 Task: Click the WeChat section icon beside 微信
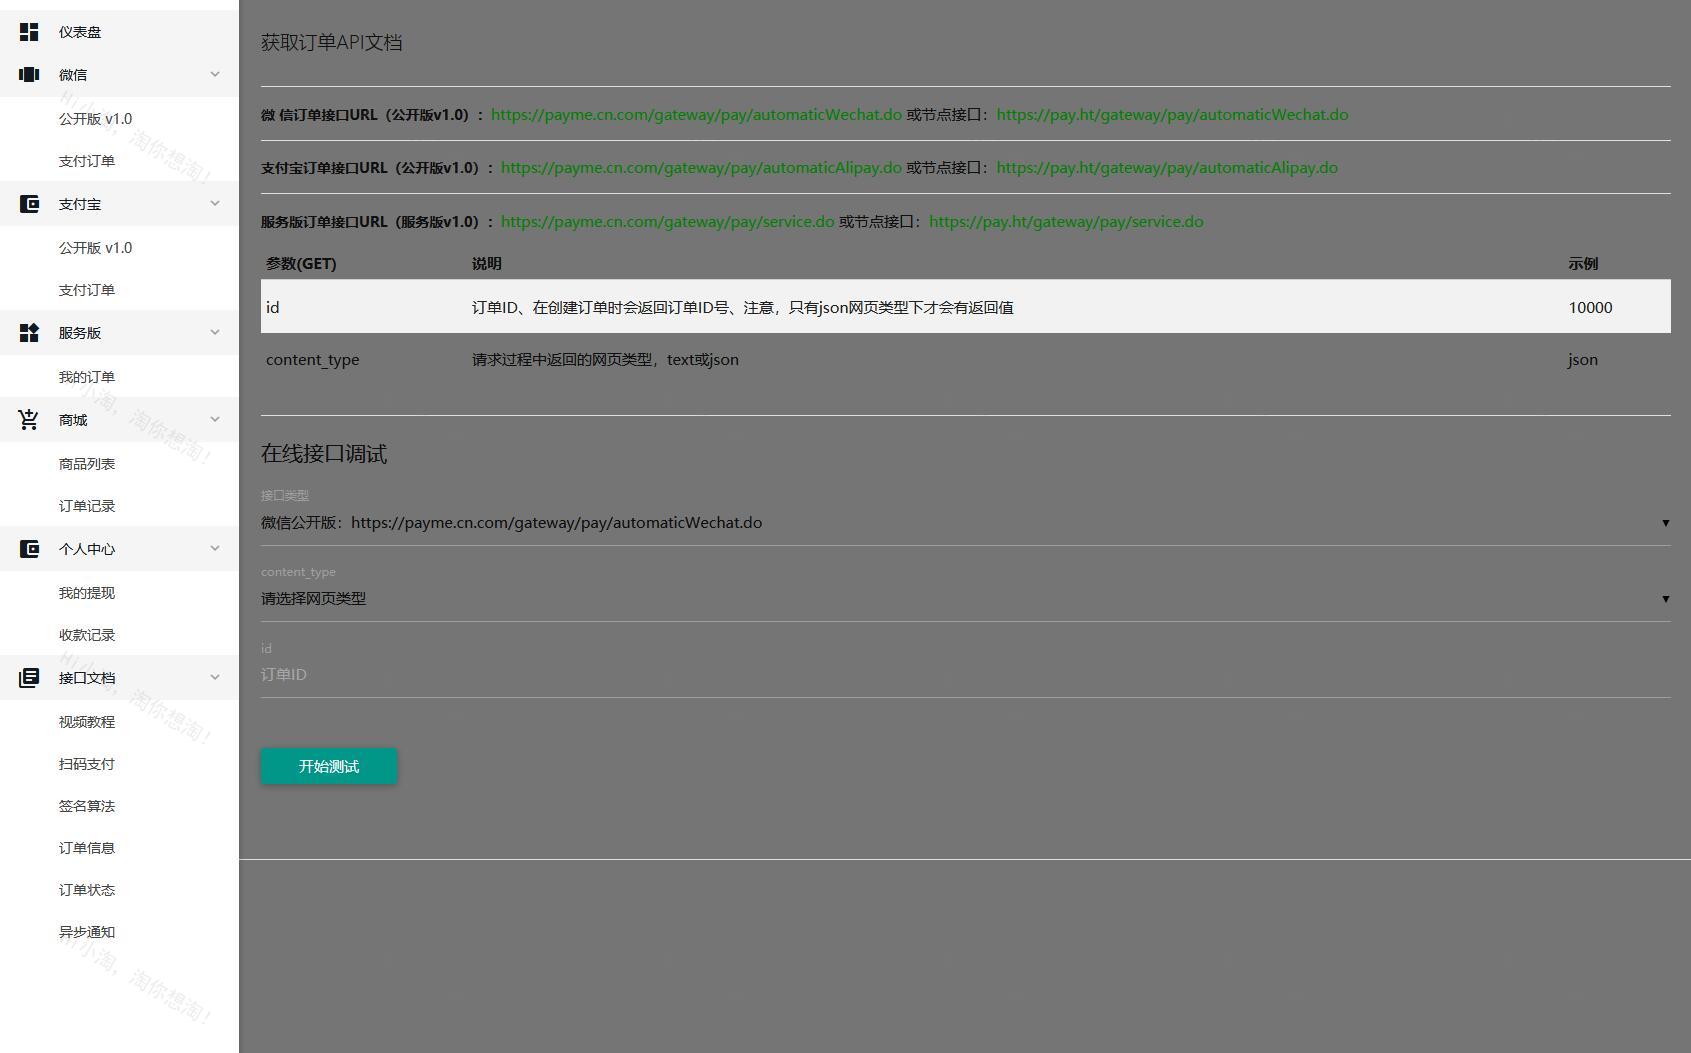click(x=29, y=74)
